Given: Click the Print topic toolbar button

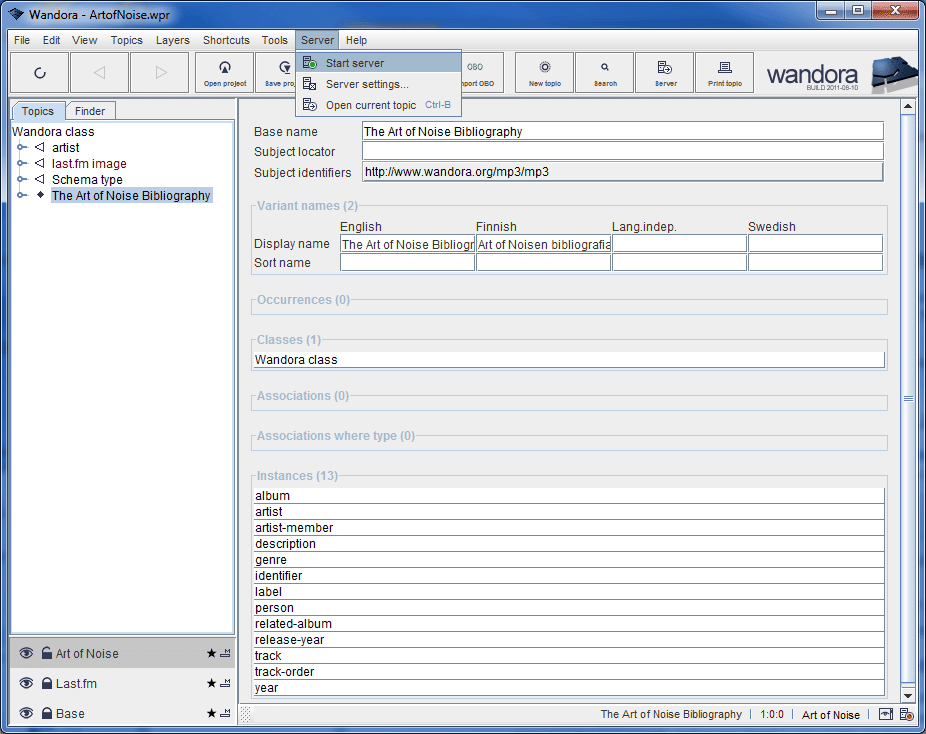Looking at the screenshot, I should pos(725,73).
